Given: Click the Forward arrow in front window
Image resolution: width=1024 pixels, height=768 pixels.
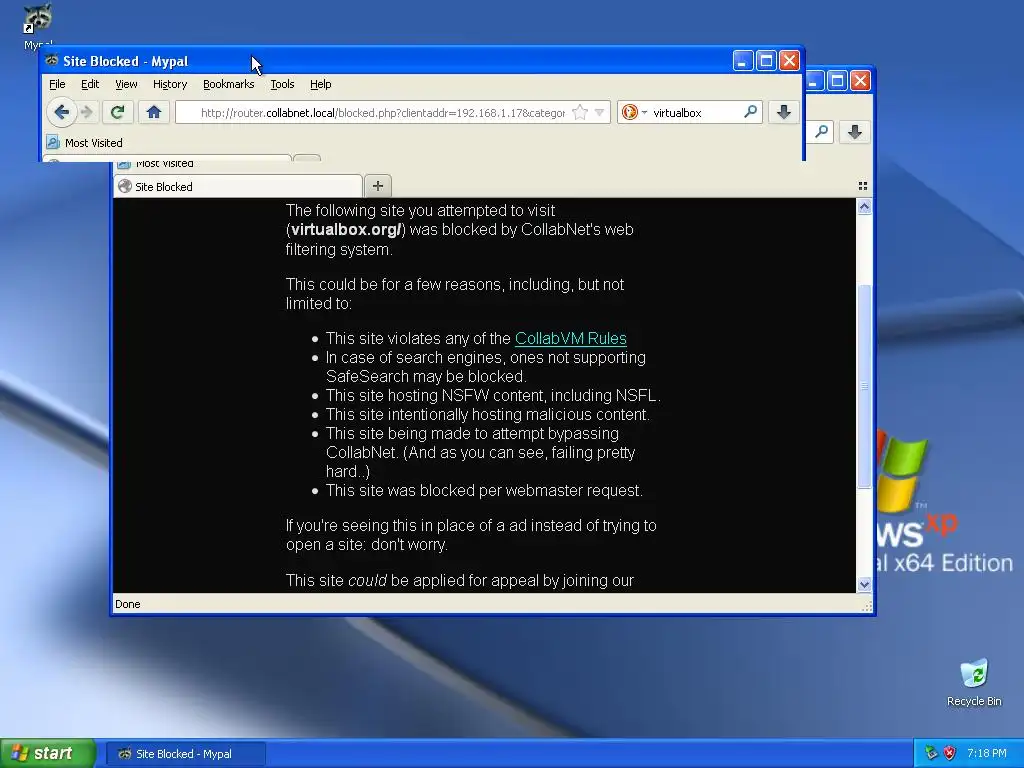Looking at the screenshot, I should [x=86, y=112].
